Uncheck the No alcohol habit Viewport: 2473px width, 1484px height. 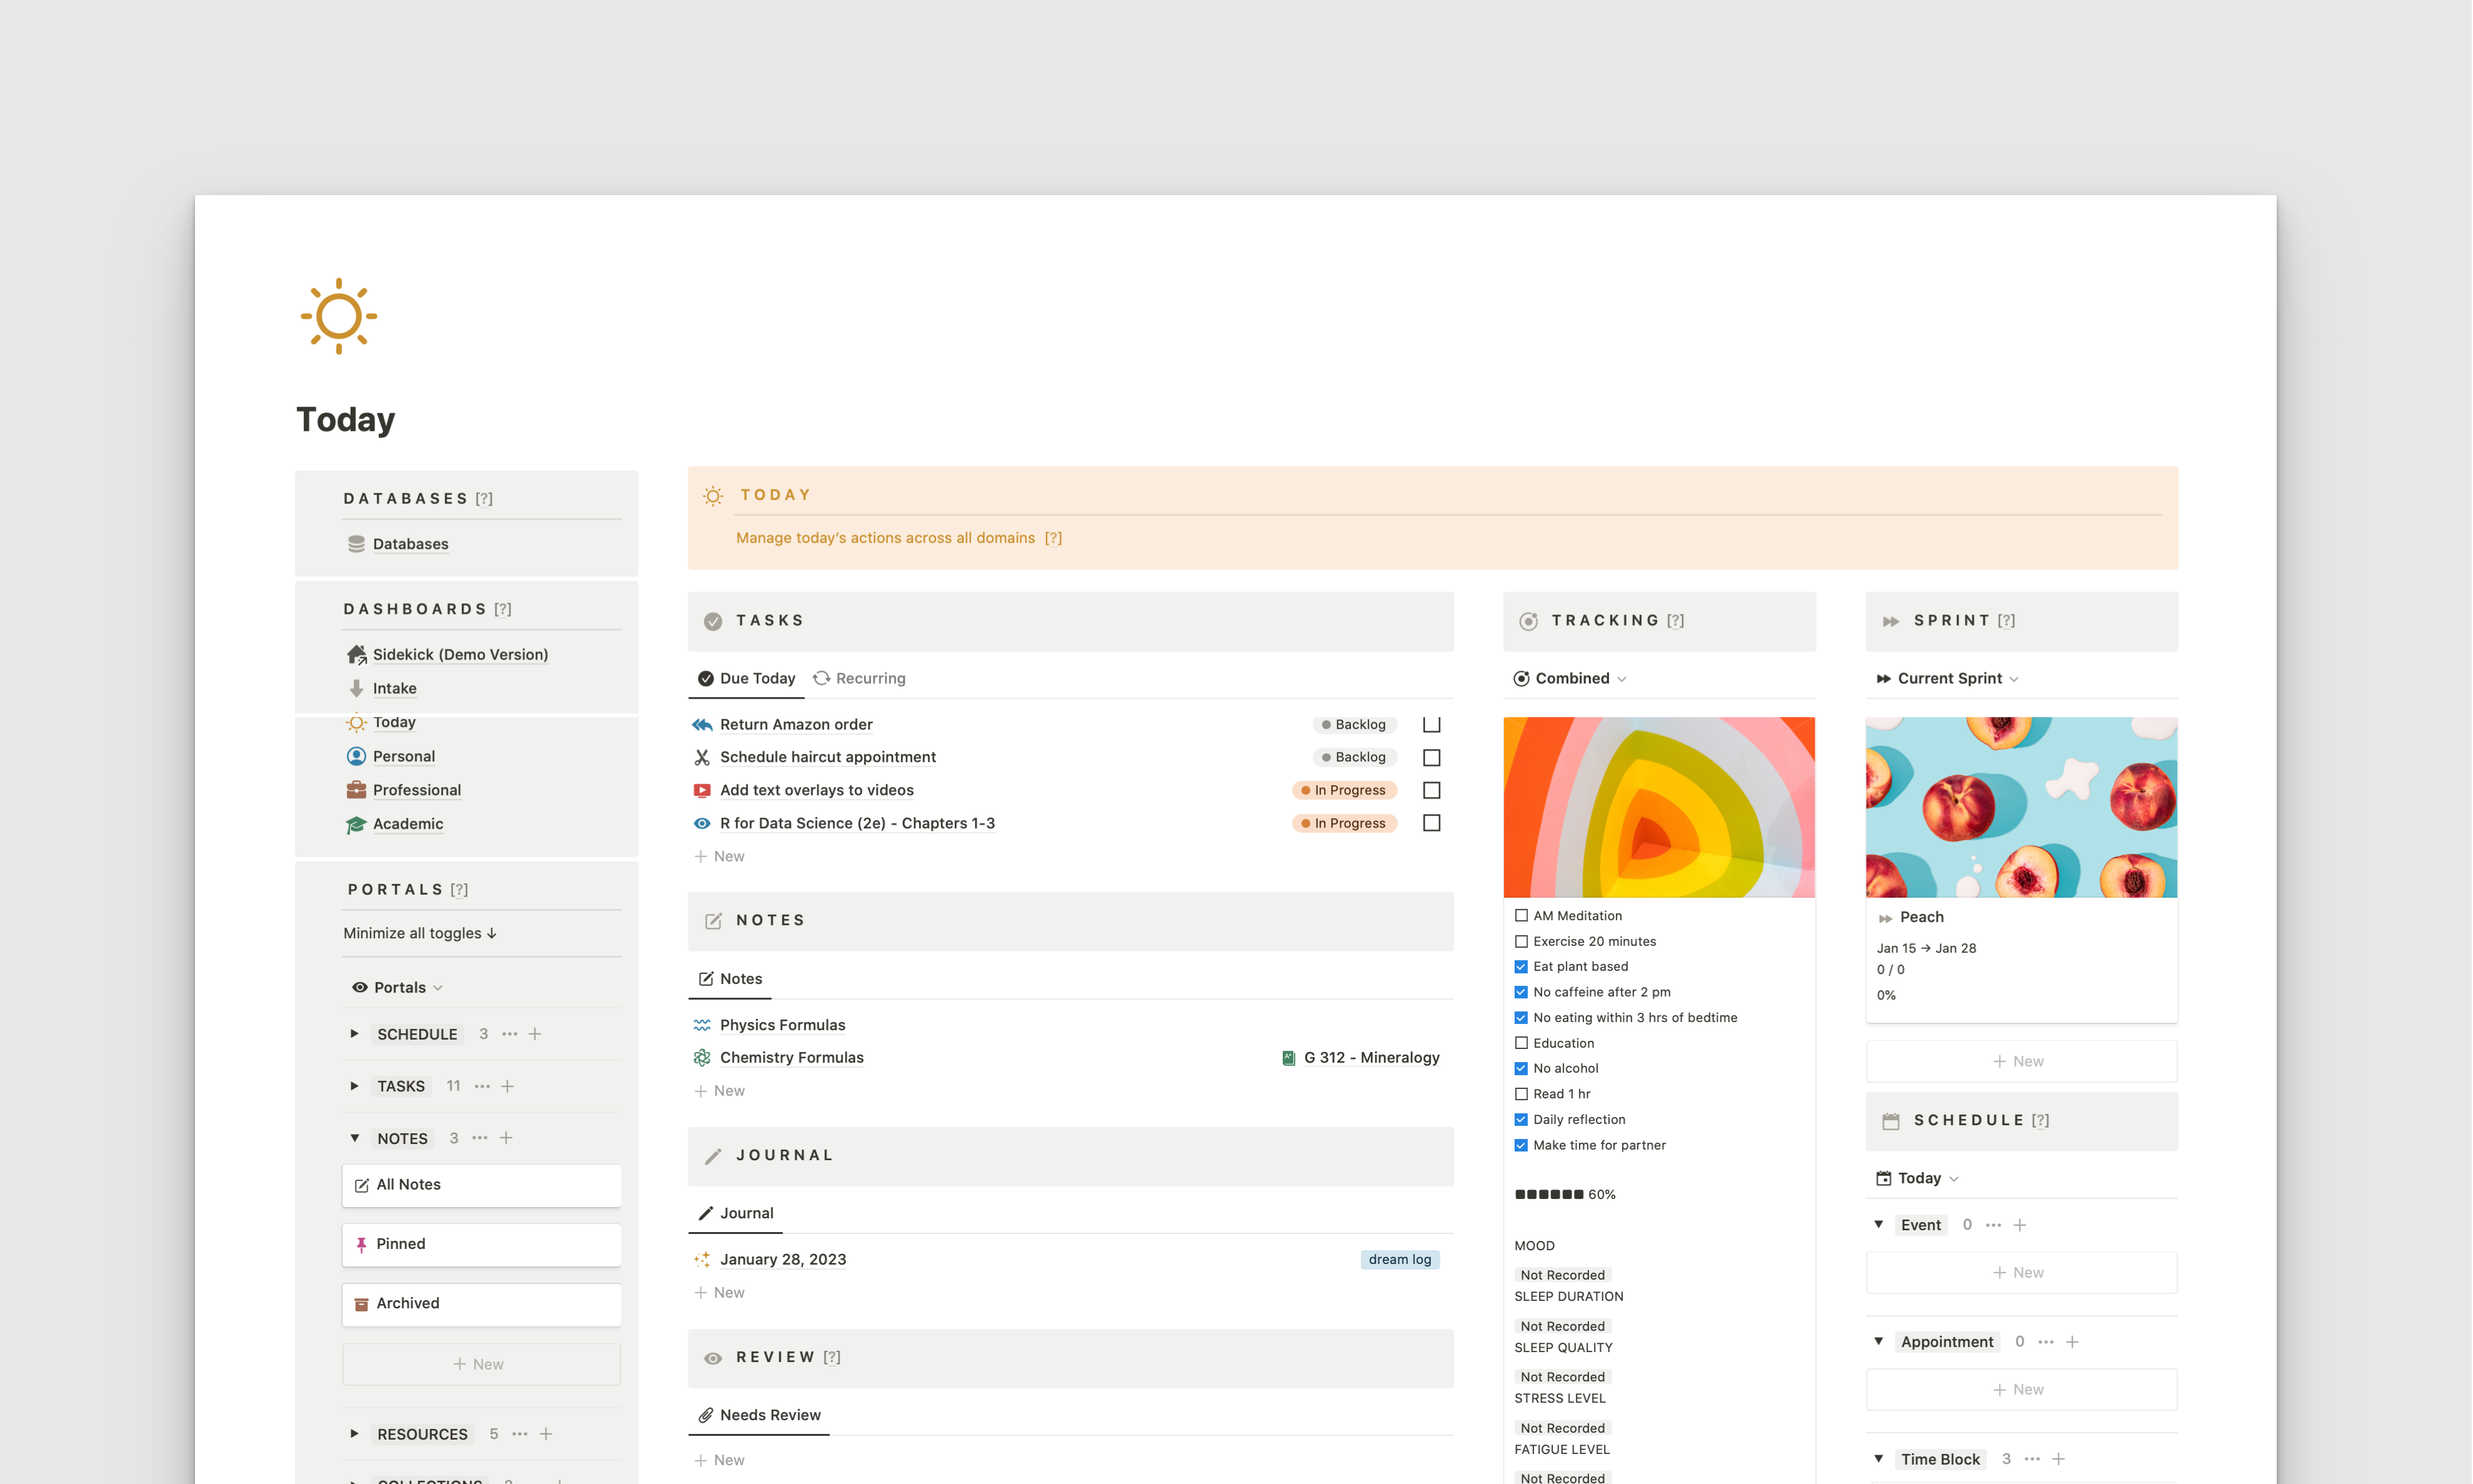tap(1521, 1068)
